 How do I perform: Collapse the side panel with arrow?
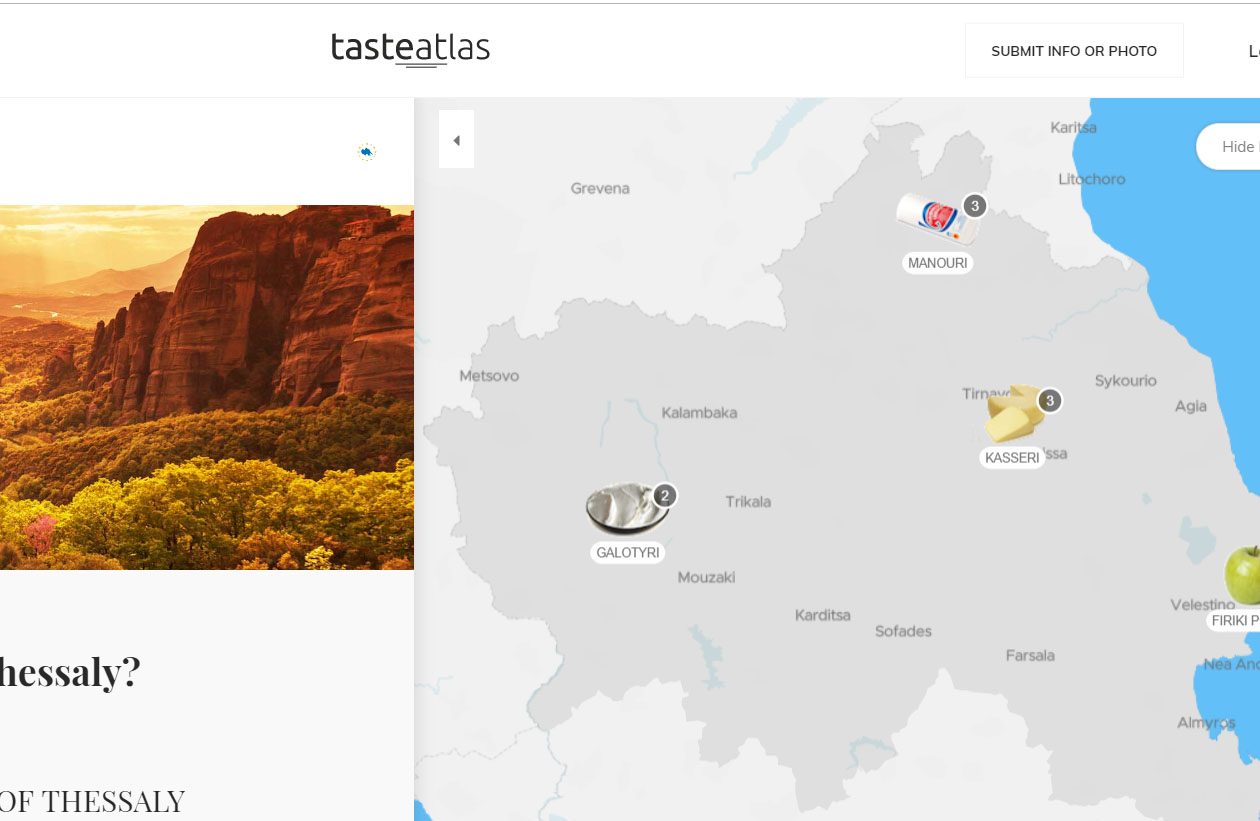[x=456, y=140]
